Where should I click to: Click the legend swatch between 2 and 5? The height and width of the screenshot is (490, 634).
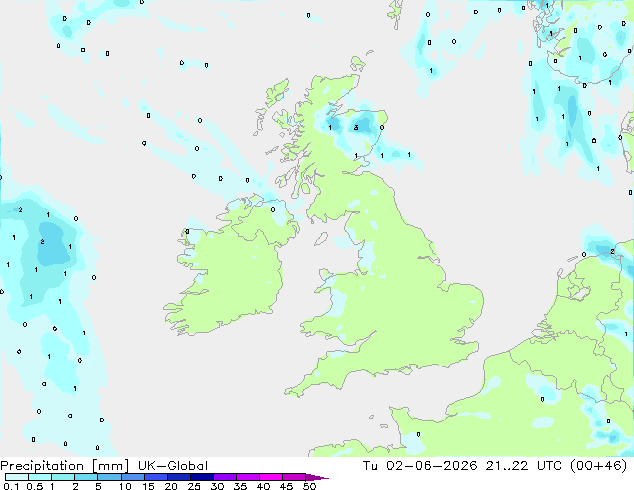coord(86,477)
